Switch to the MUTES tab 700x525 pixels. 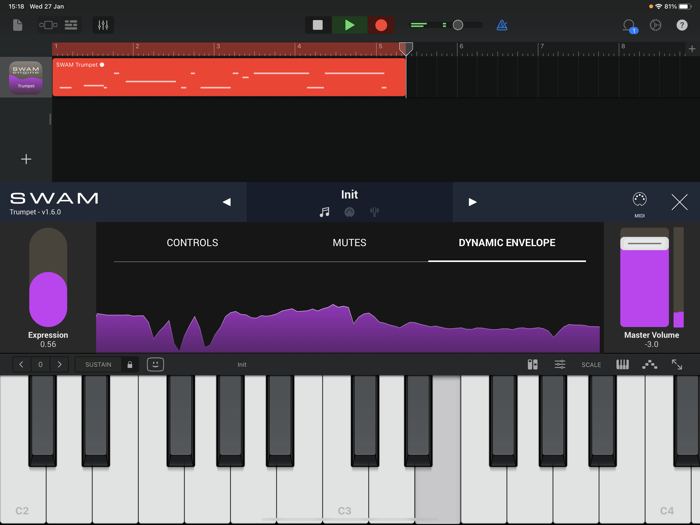point(349,242)
